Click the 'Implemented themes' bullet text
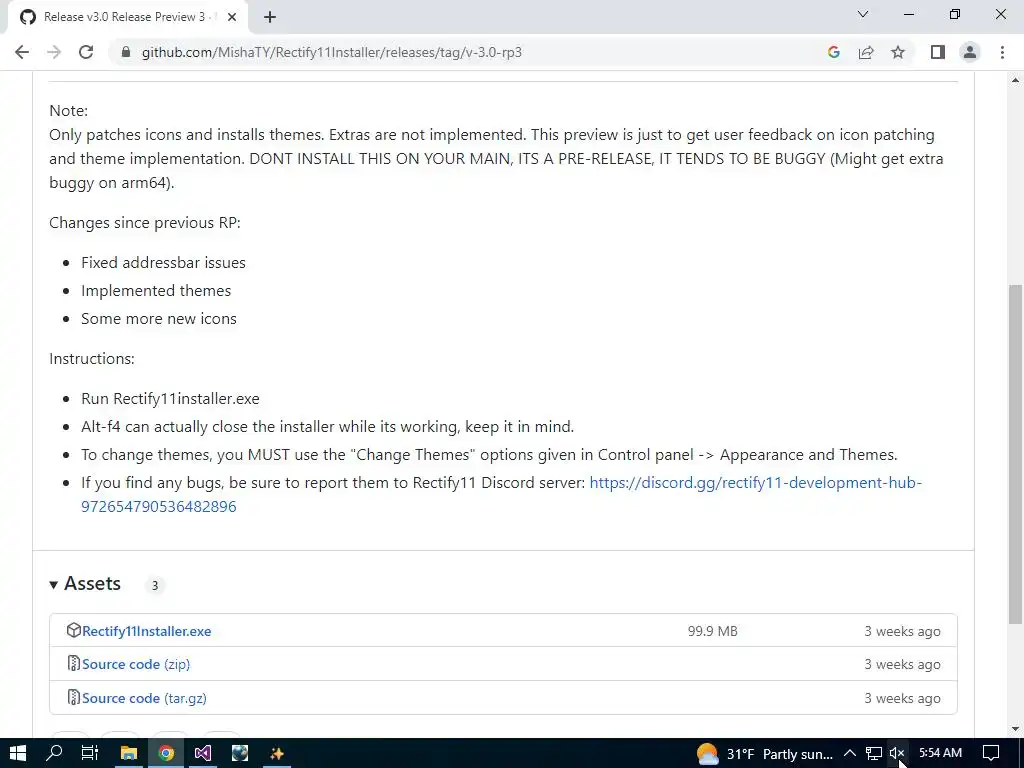 (x=156, y=291)
